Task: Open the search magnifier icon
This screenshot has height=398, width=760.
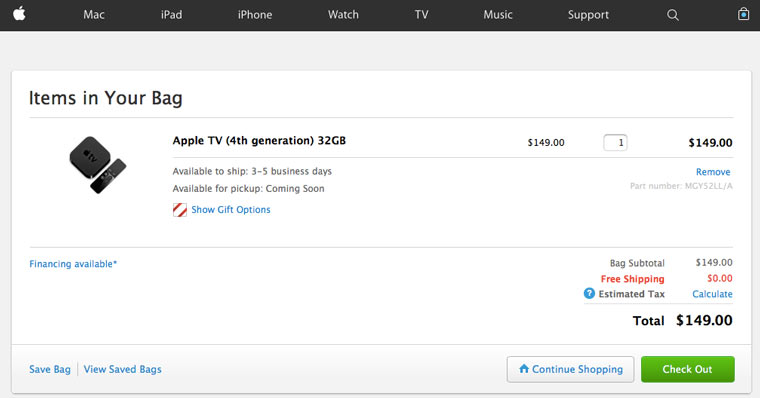Action: [x=673, y=15]
